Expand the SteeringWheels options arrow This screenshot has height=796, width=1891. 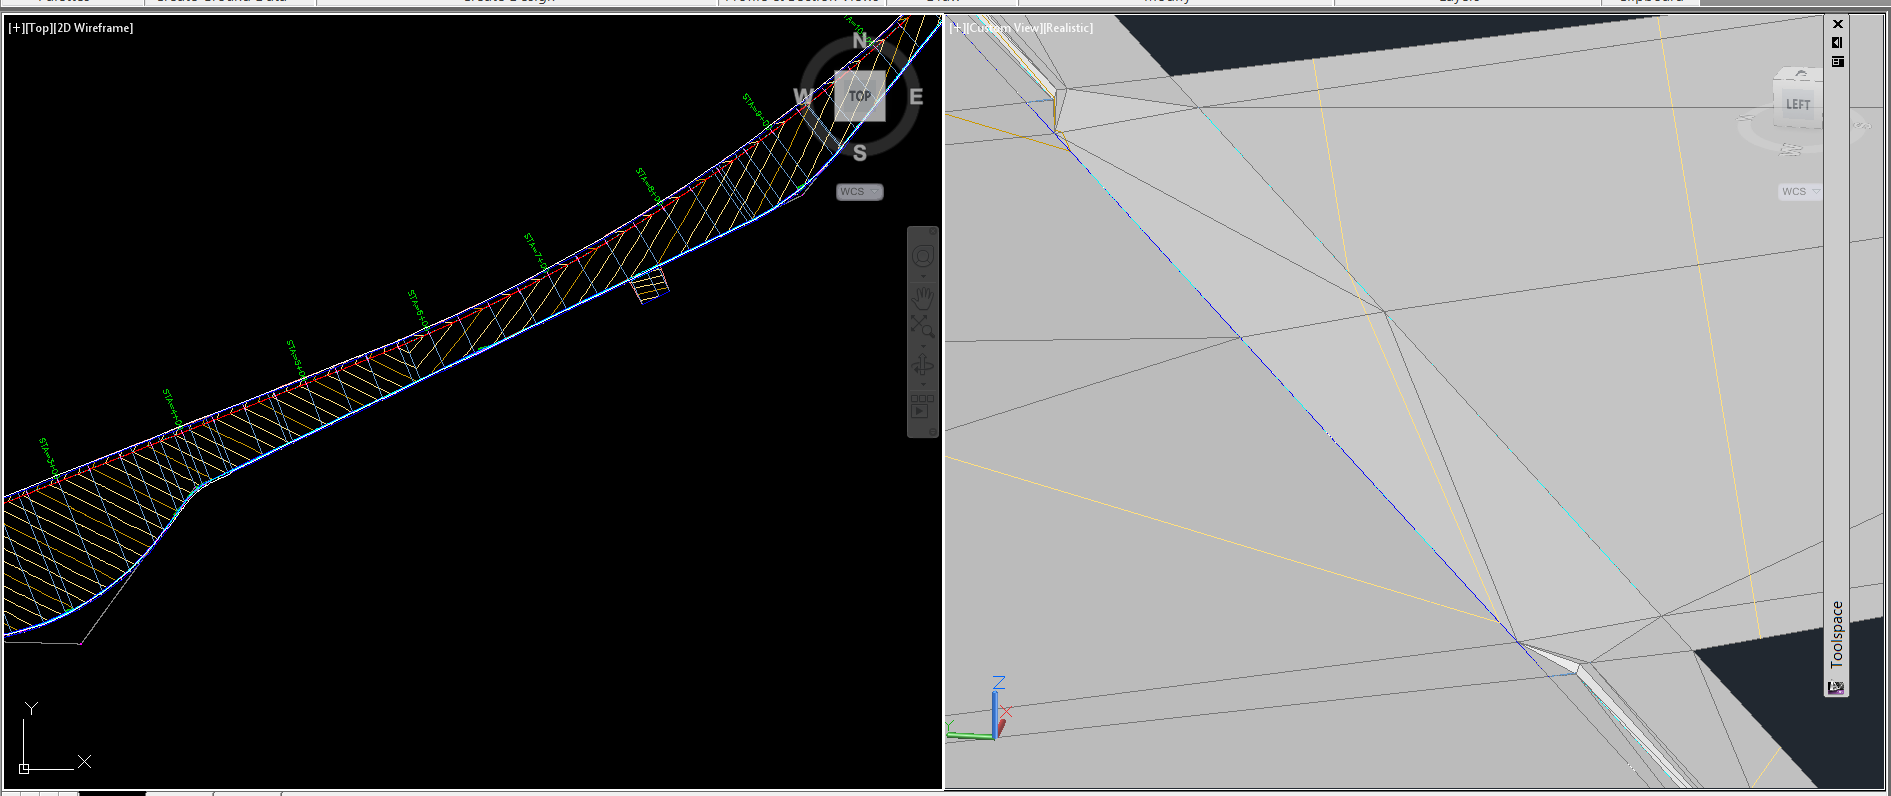[923, 277]
